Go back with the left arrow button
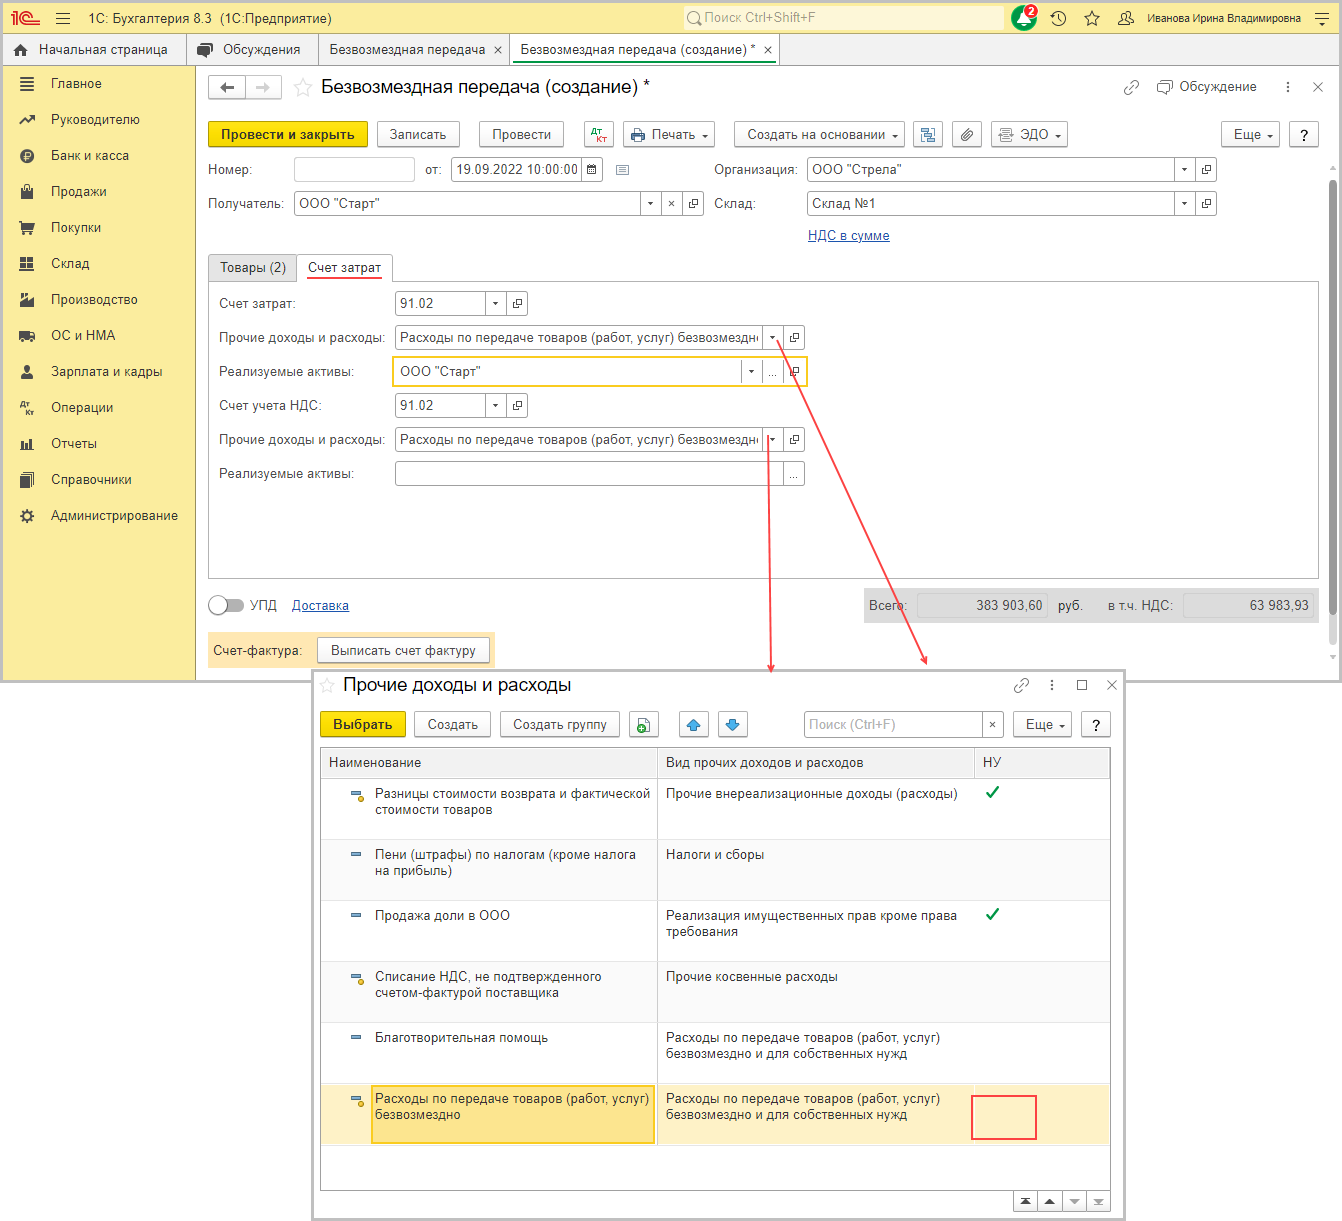This screenshot has height=1221, width=1342. point(227,88)
